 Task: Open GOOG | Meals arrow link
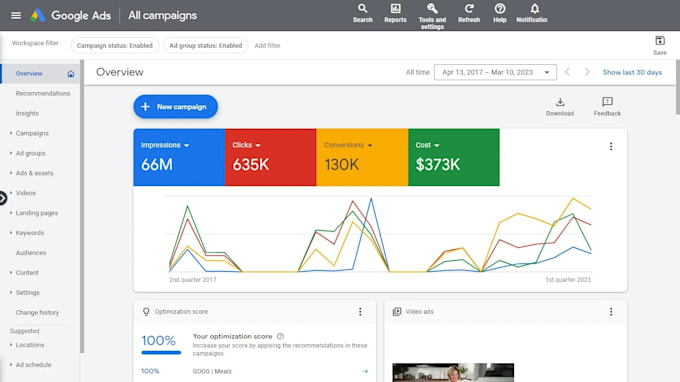click(x=365, y=371)
